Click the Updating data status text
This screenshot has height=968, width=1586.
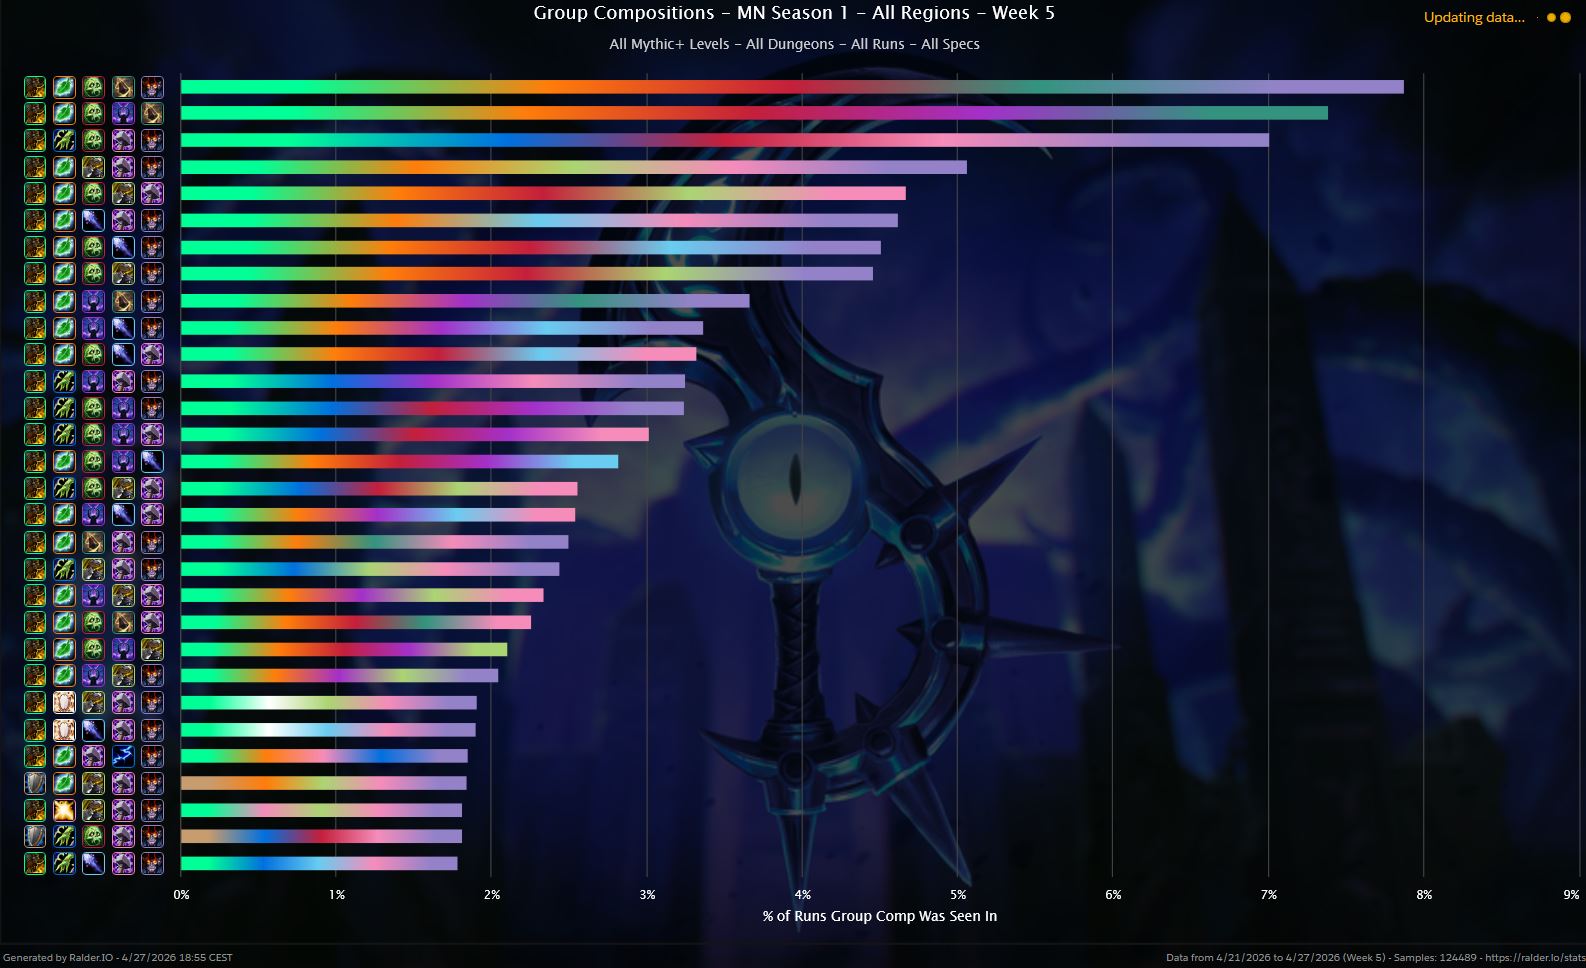[x=1474, y=17]
